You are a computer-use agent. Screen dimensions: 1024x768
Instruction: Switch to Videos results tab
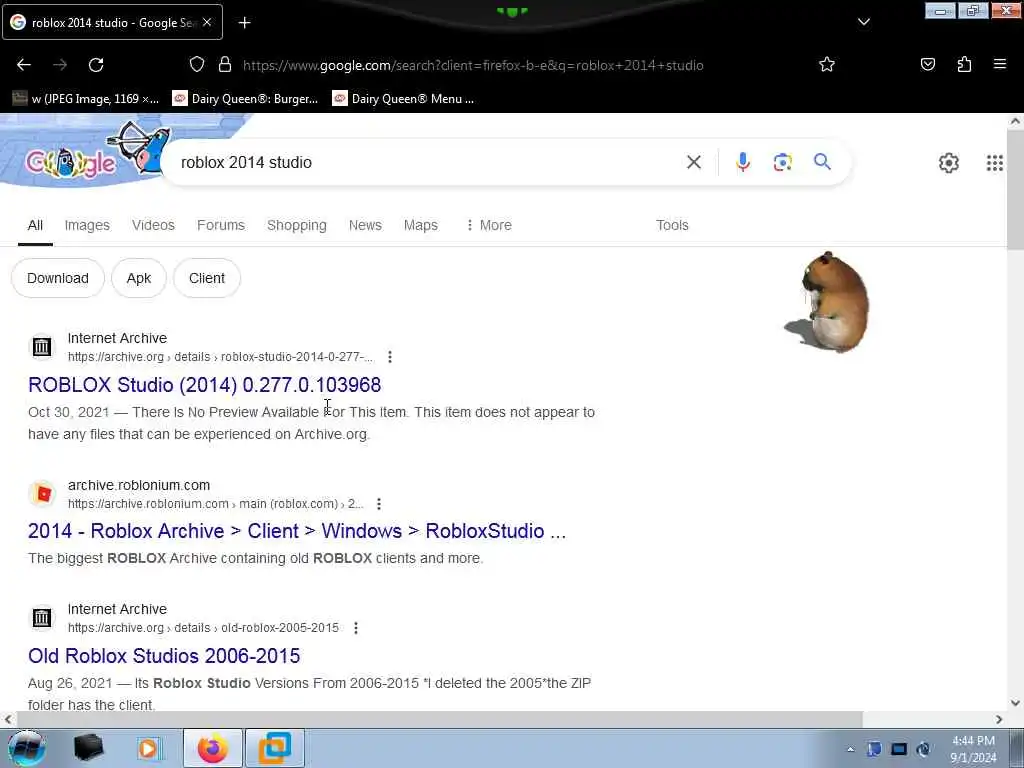(x=153, y=225)
